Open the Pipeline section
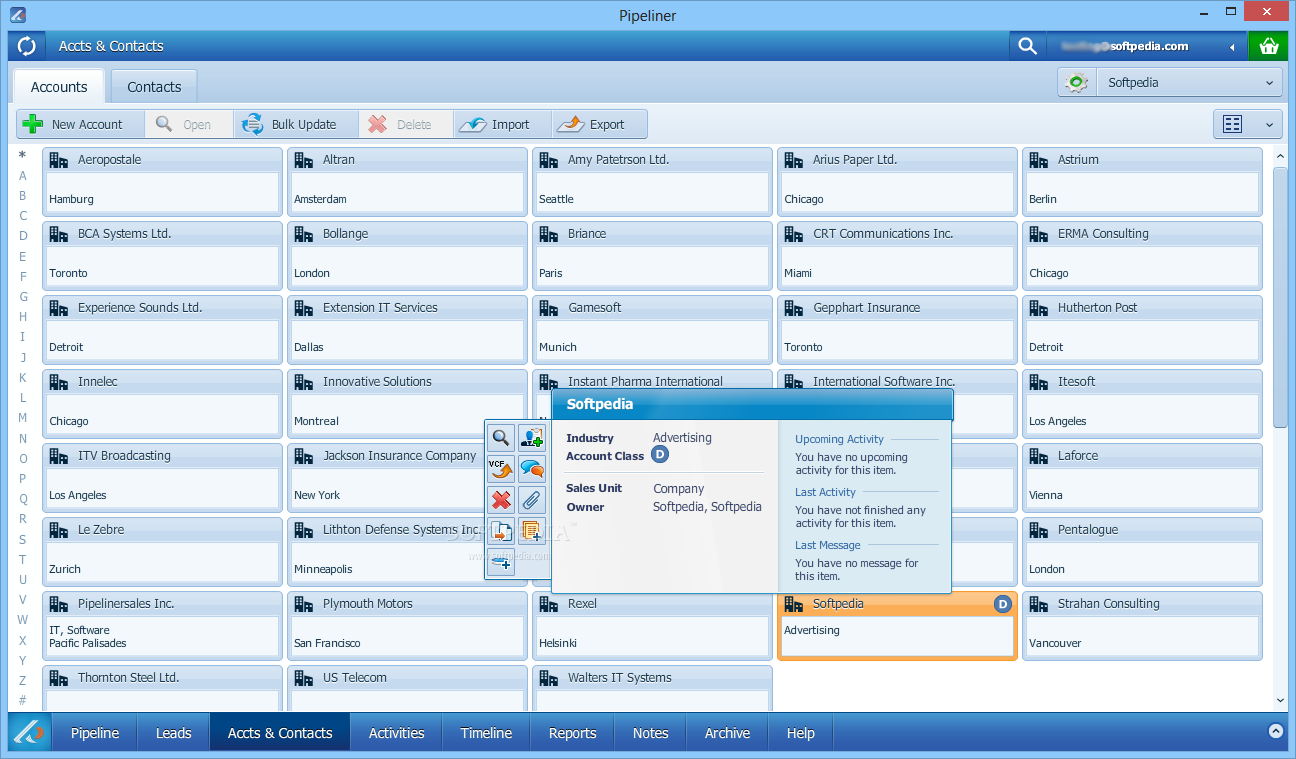1296x759 pixels. [95, 733]
